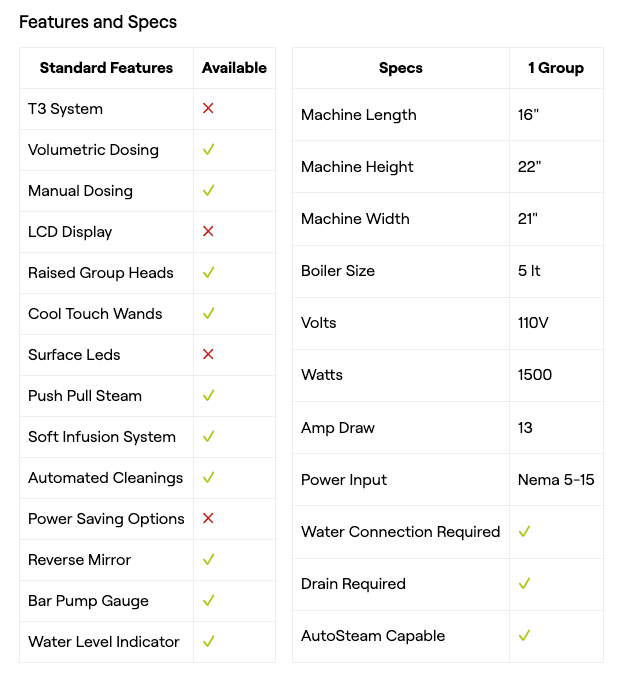Click the AutoSteam Capable checkmark
The height and width of the screenshot is (678, 637).
pos(524,635)
